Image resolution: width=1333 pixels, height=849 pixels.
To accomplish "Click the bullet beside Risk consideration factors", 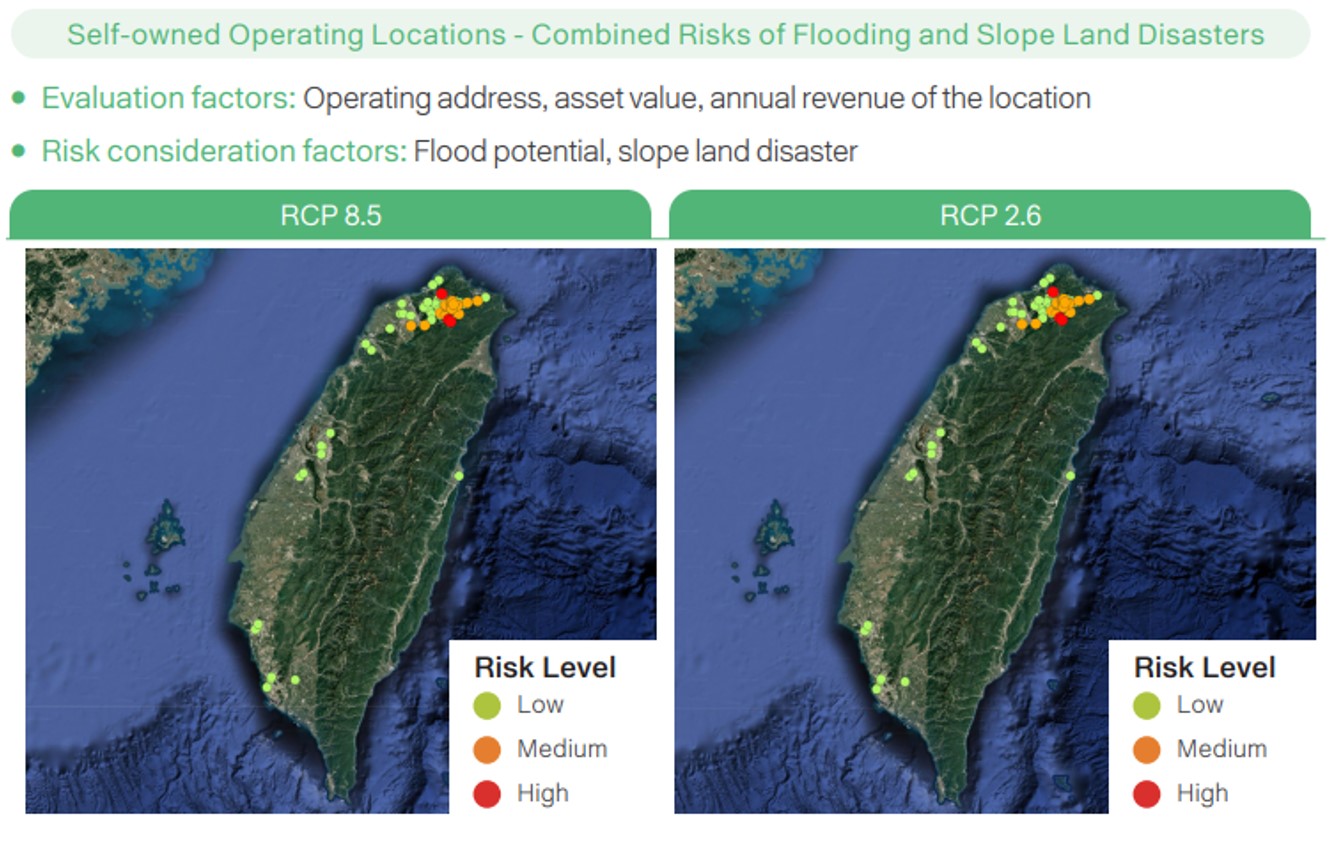I will point(19,151).
